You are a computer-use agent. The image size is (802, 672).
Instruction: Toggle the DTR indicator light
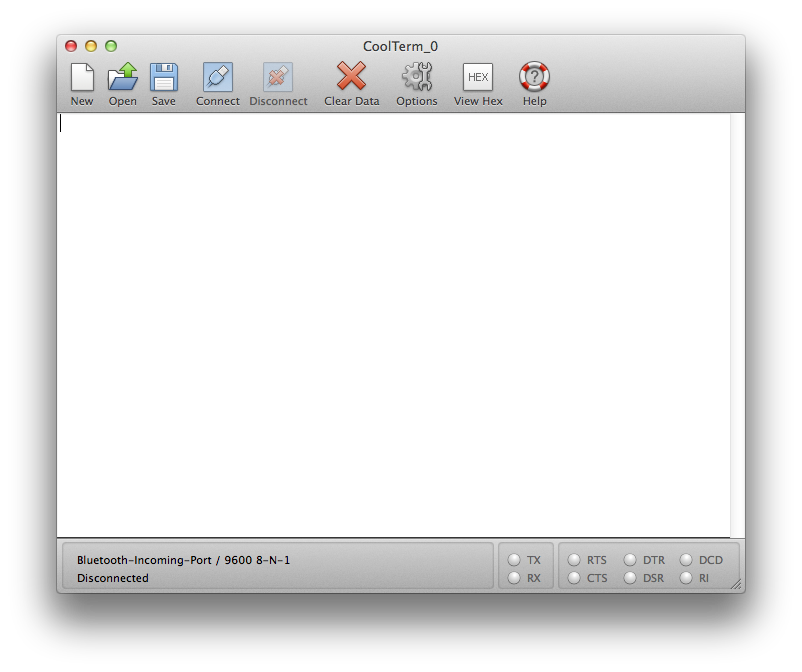click(630, 560)
